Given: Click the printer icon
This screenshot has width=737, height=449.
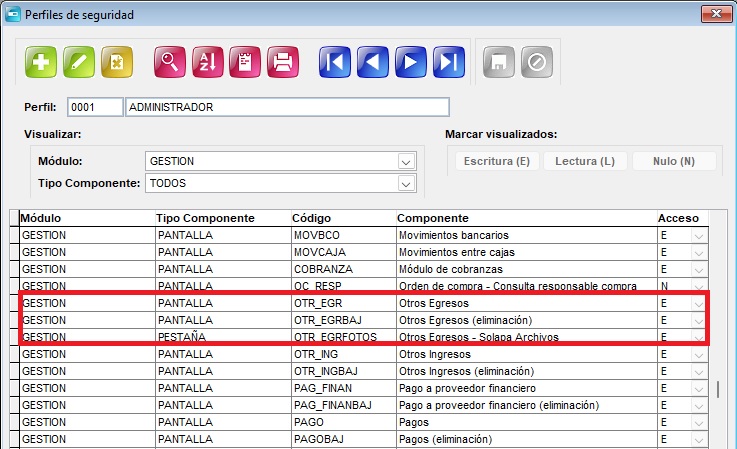Looking at the screenshot, I should (x=283, y=62).
